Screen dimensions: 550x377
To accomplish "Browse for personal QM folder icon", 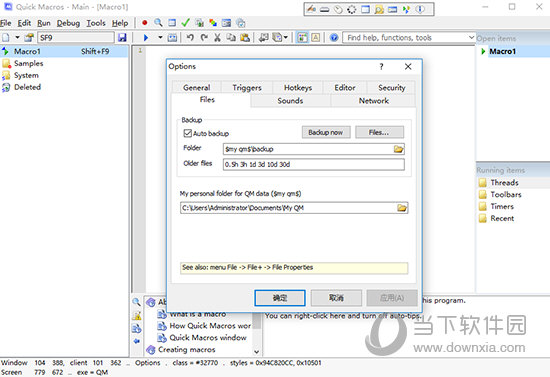I will click(402, 208).
